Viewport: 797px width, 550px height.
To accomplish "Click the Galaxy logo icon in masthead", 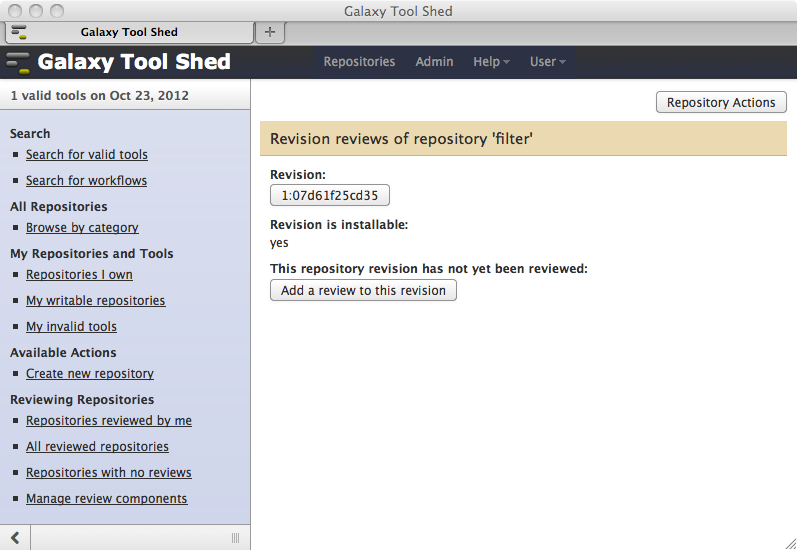I will (18, 63).
